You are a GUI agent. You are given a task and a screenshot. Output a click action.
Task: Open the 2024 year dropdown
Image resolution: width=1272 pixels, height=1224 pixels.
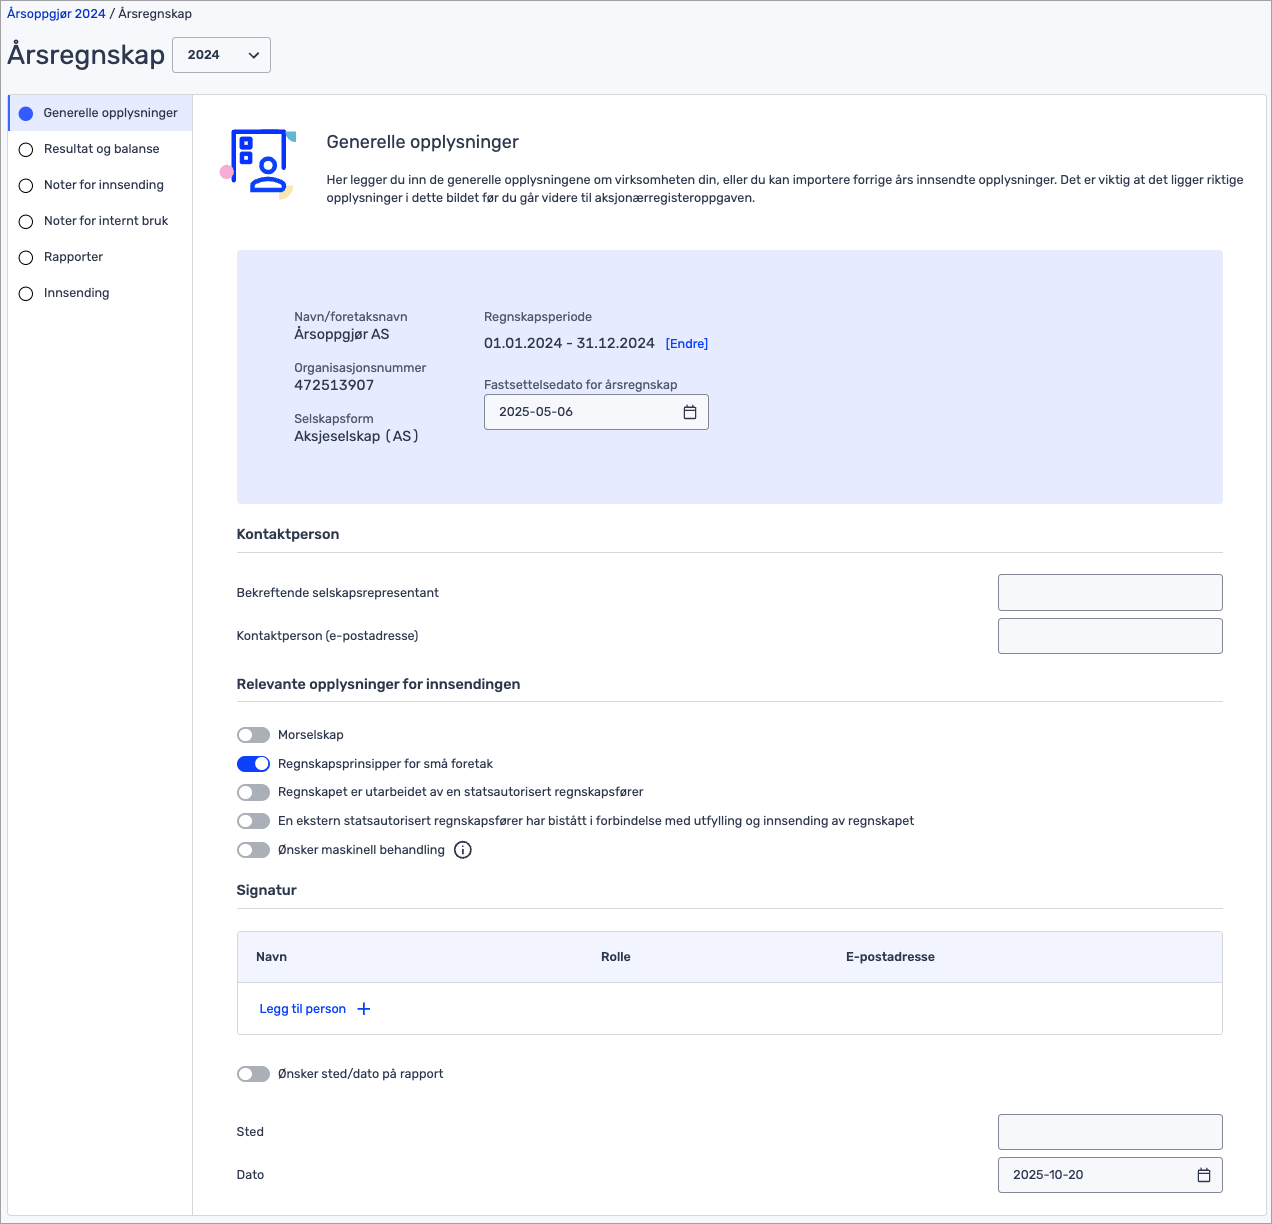[222, 55]
